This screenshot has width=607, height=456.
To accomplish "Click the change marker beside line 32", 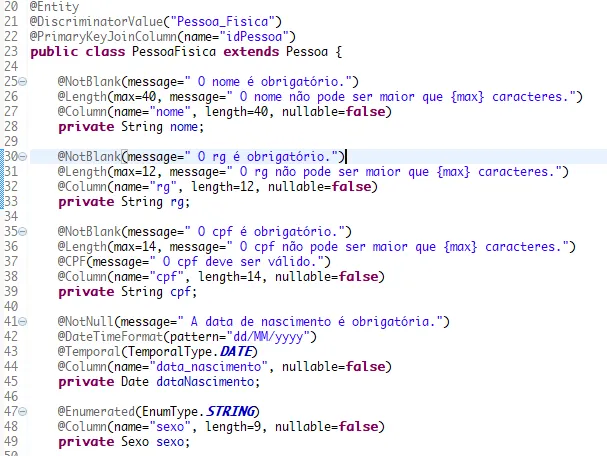I will (2, 187).
